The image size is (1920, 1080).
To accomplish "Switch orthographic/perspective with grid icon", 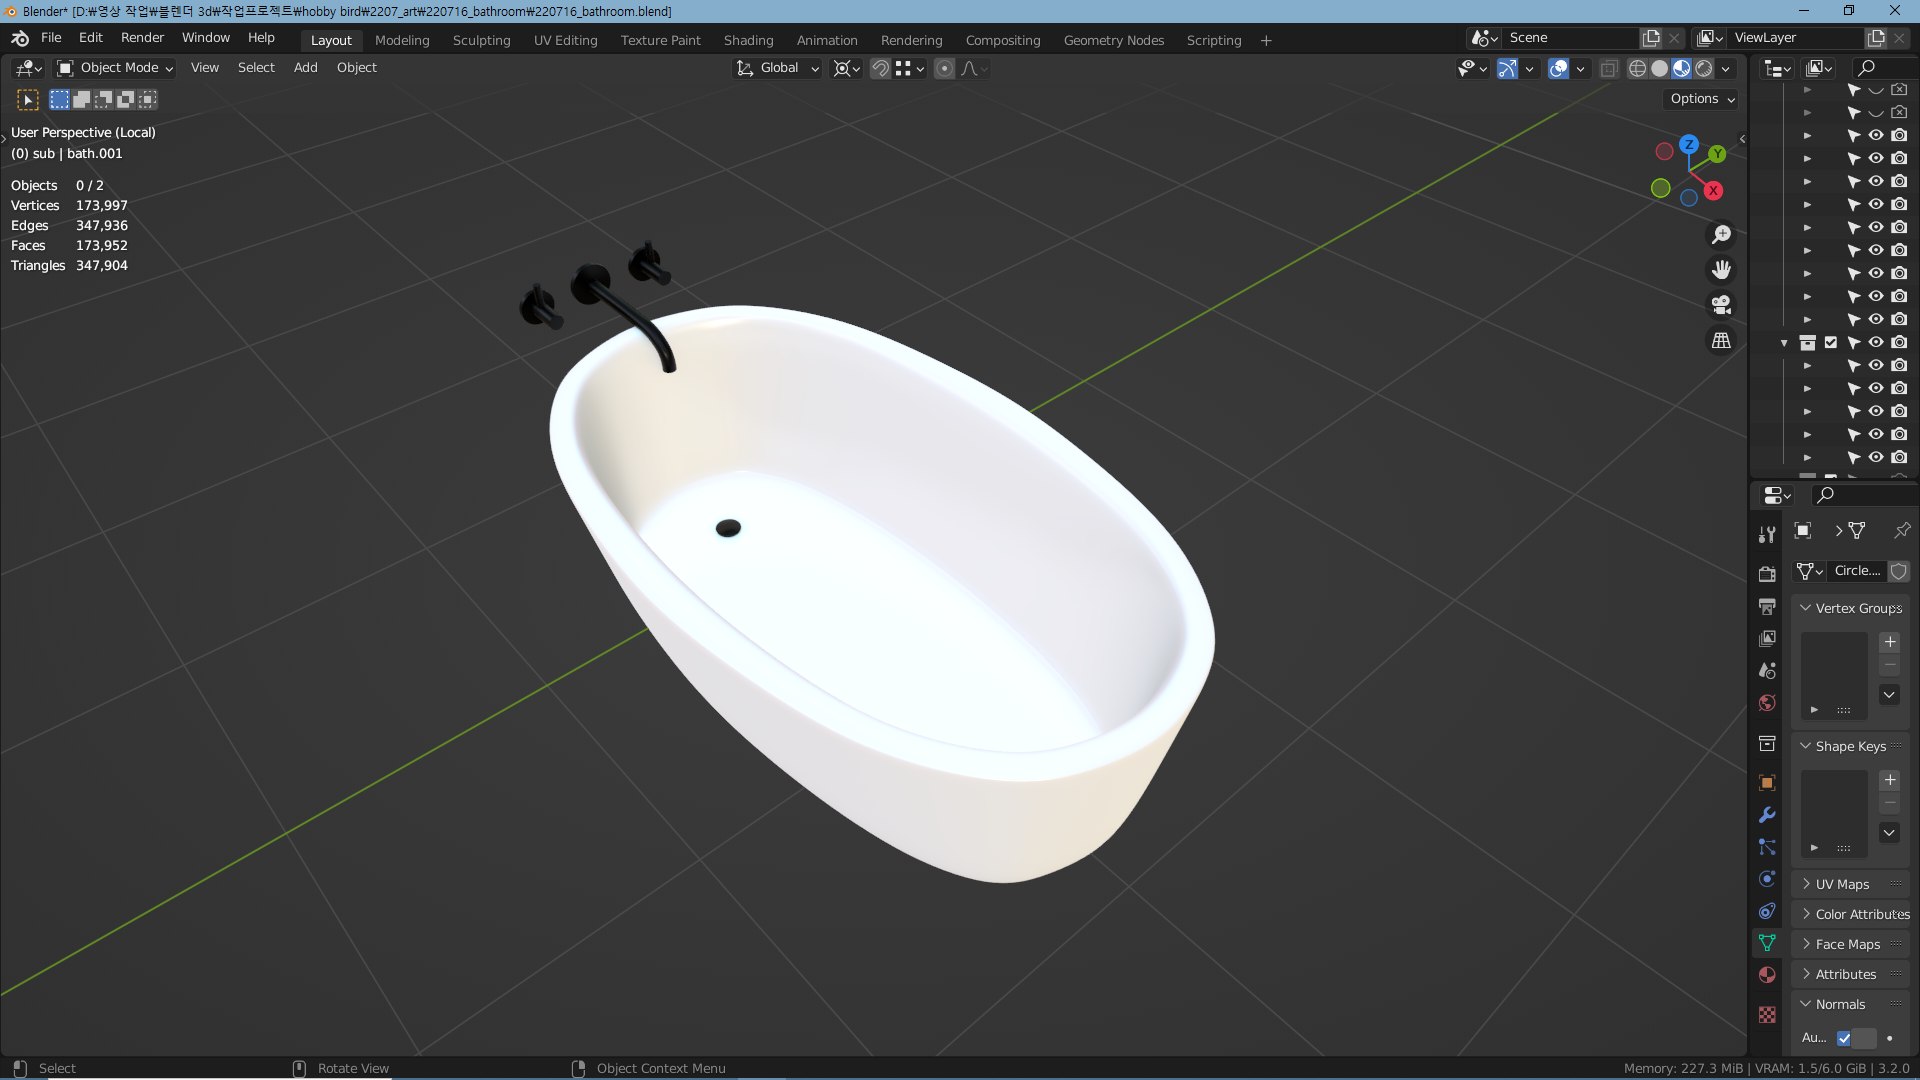I will (x=1721, y=340).
